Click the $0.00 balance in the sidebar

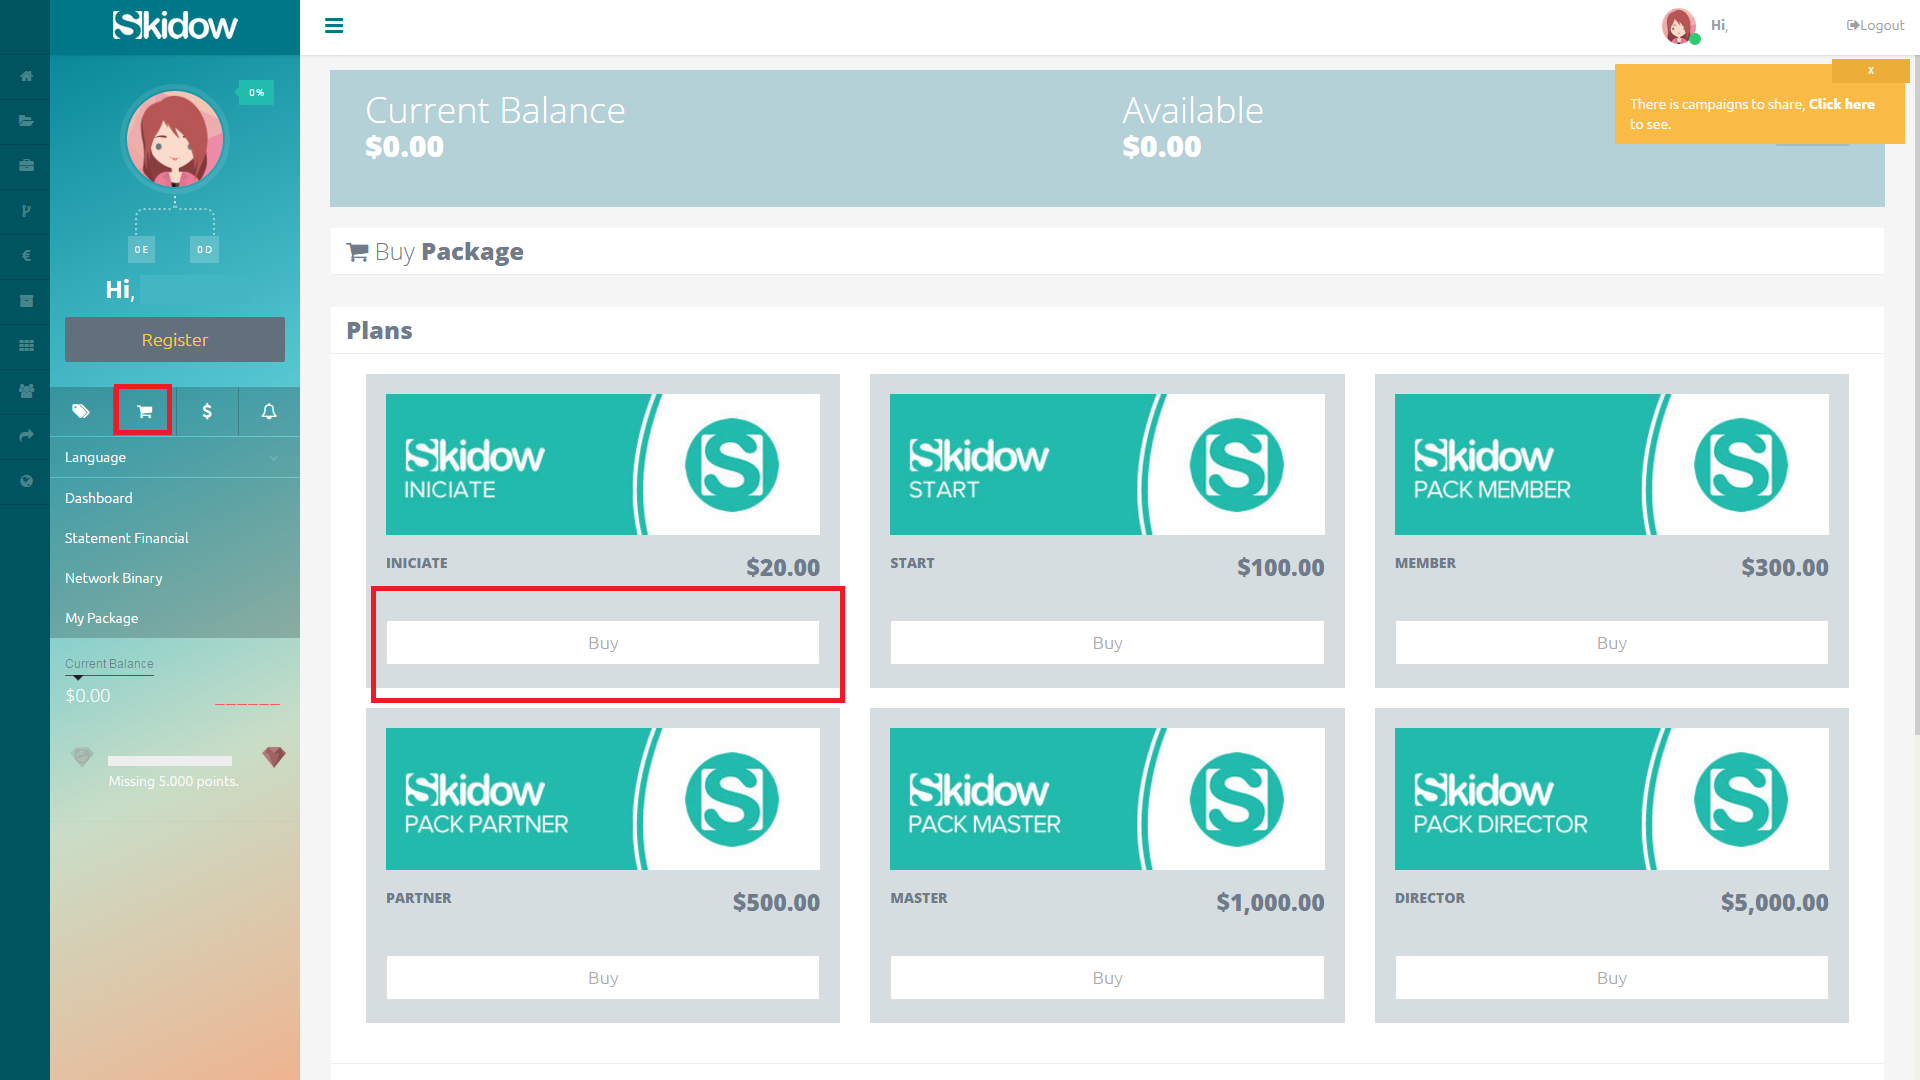pos(88,696)
